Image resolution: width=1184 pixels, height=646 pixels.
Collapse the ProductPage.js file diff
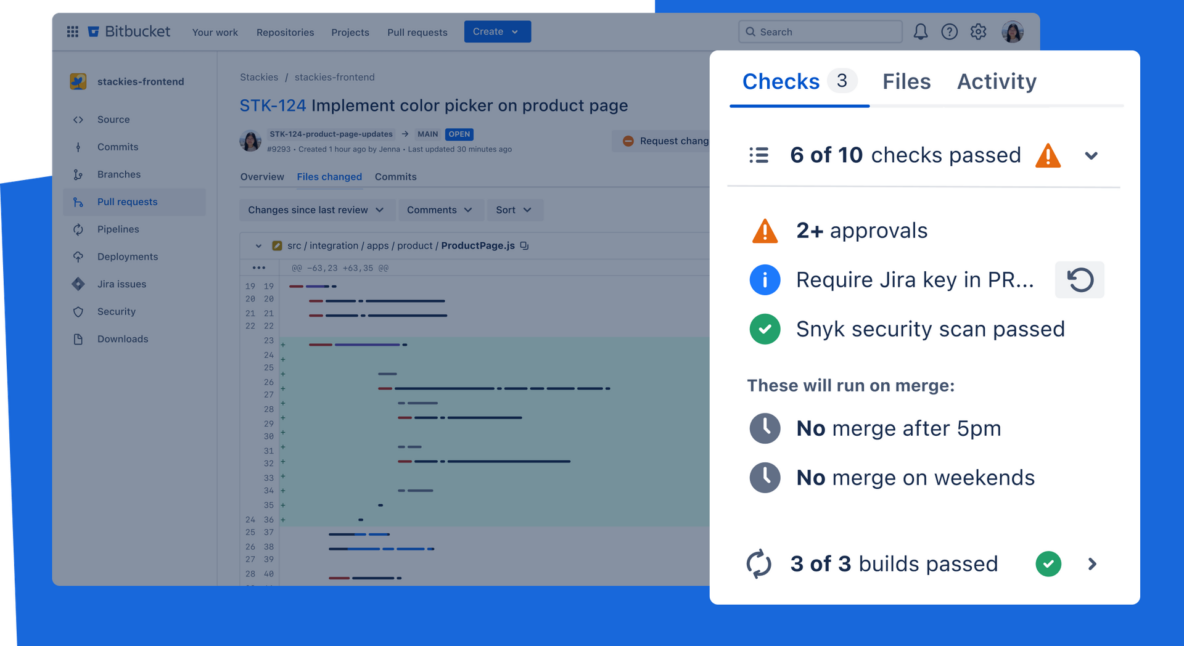click(258, 246)
